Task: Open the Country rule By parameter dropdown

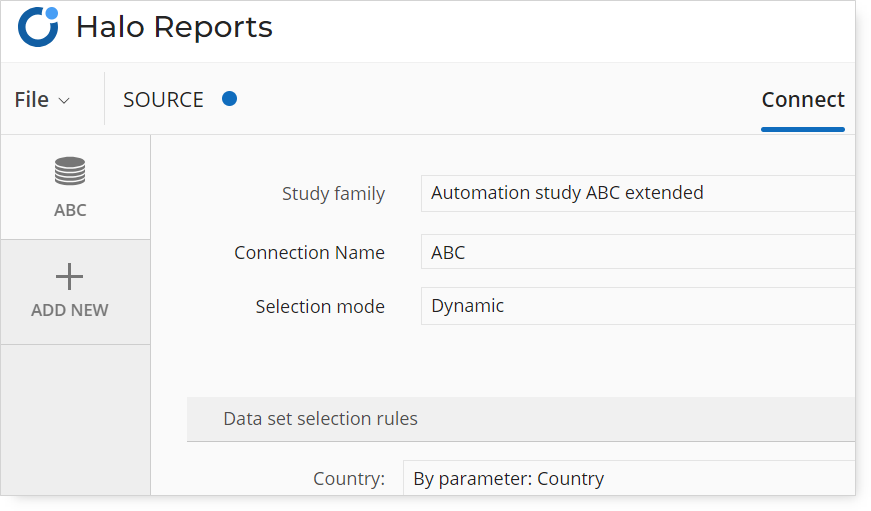Action: [x=629, y=478]
